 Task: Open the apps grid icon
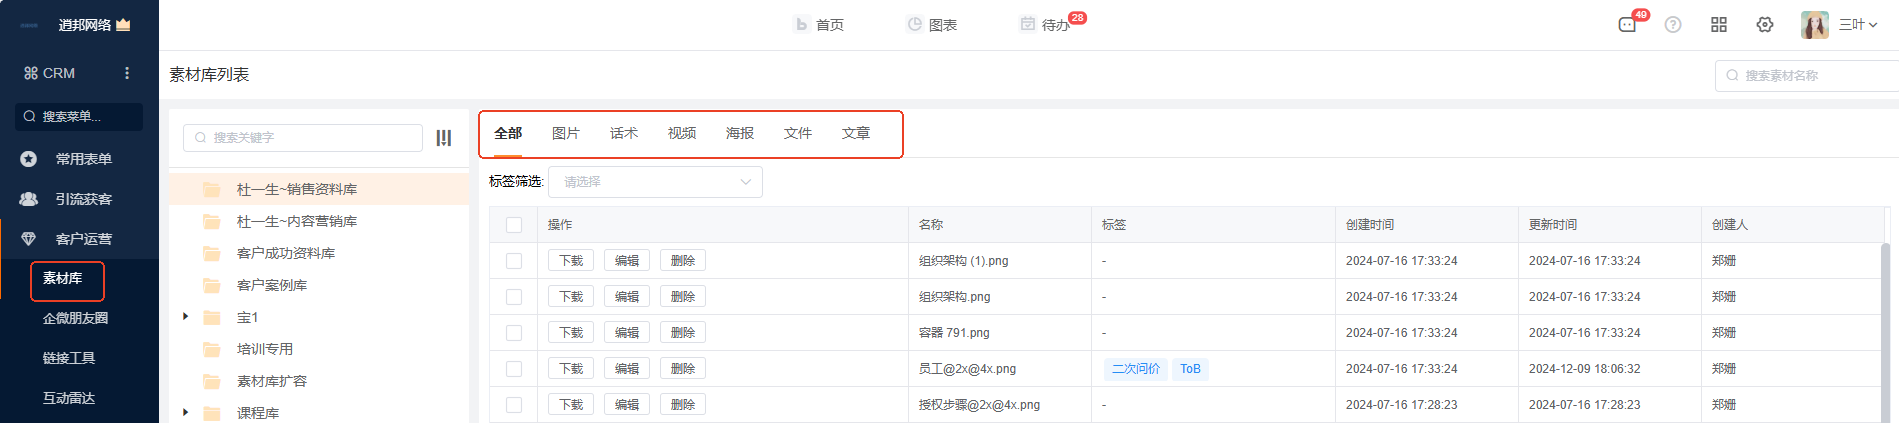click(1719, 25)
